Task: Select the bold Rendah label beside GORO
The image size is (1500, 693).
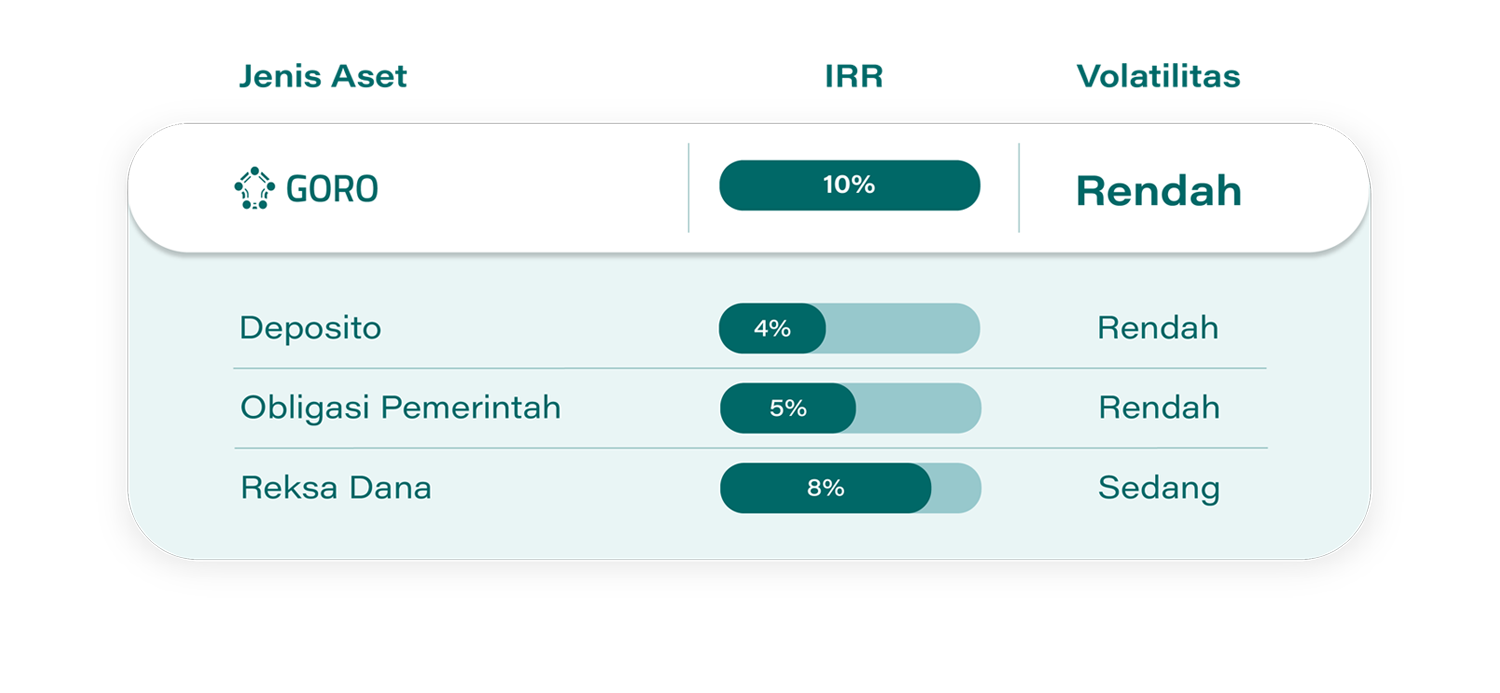Action: coord(1158,191)
